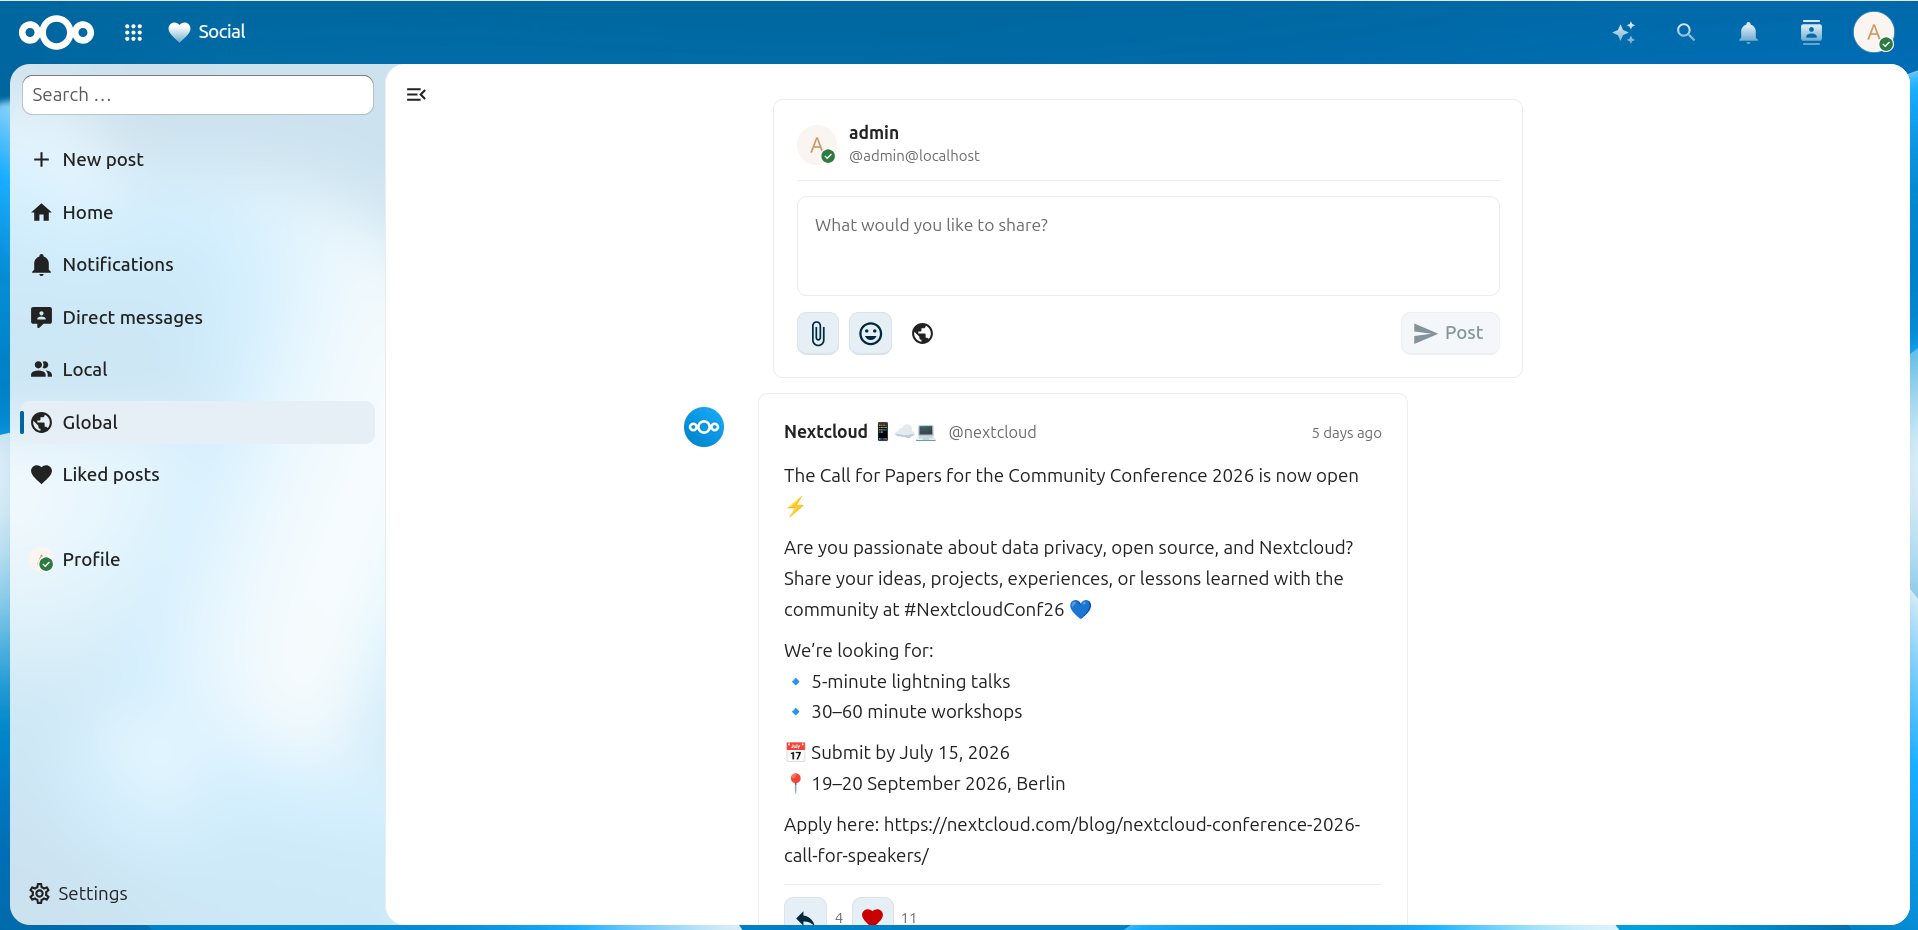The width and height of the screenshot is (1918, 930).
Task: Open the admin user avatar menu
Action: 1873,32
